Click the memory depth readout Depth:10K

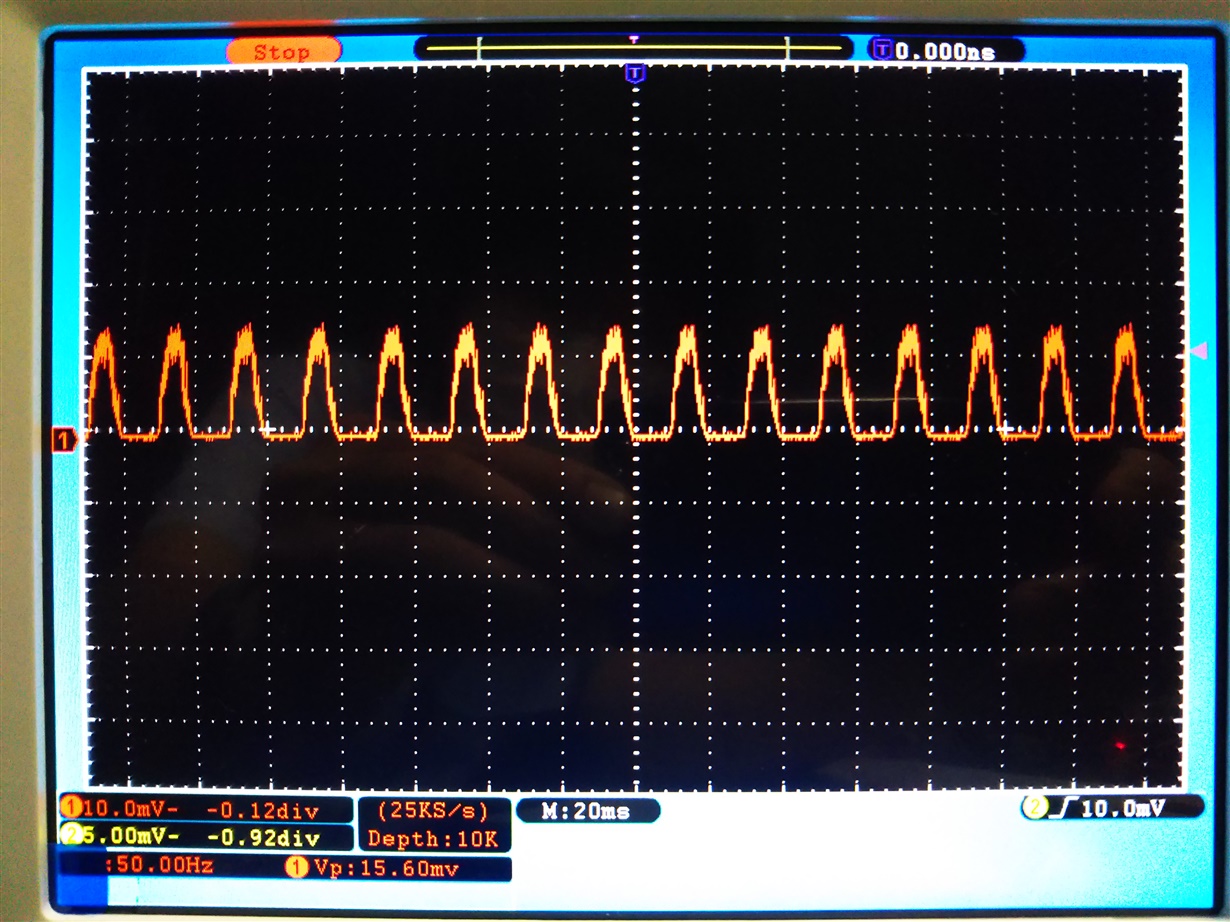click(432, 840)
